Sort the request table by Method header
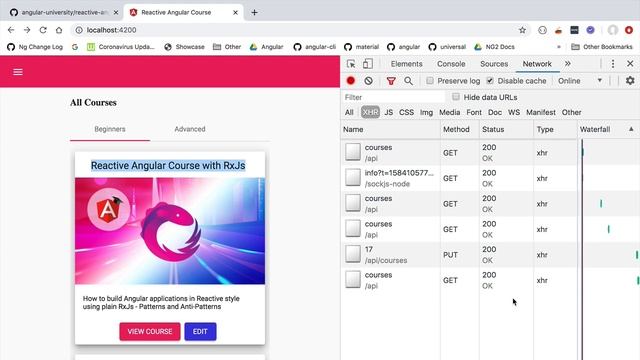 tap(460, 129)
